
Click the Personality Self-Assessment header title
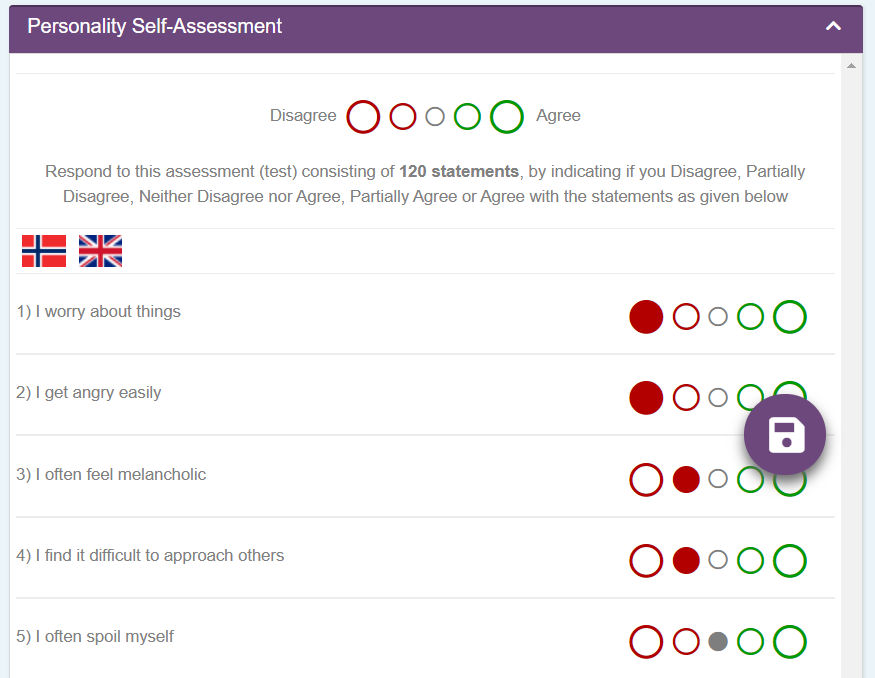[x=155, y=26]
